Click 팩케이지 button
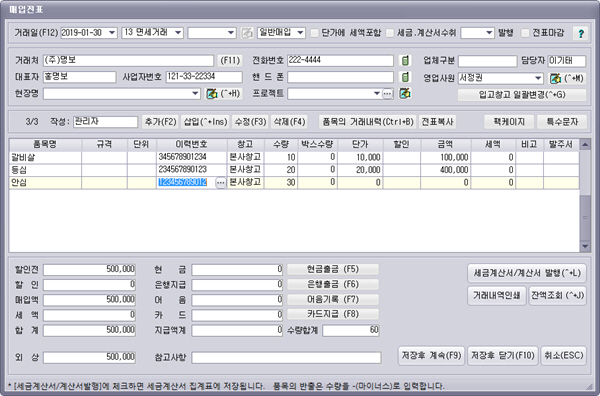 tap(509, 122)
